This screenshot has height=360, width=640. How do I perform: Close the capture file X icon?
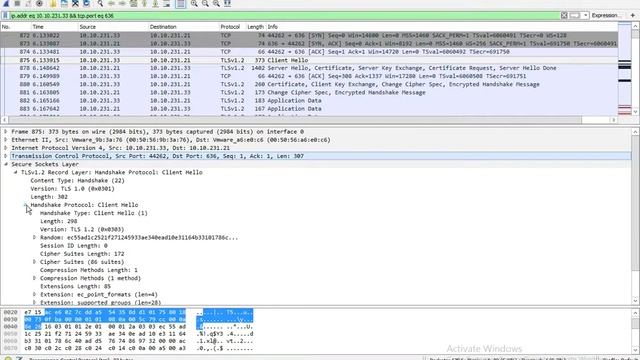pyautogui.click(x=75, y=3)
